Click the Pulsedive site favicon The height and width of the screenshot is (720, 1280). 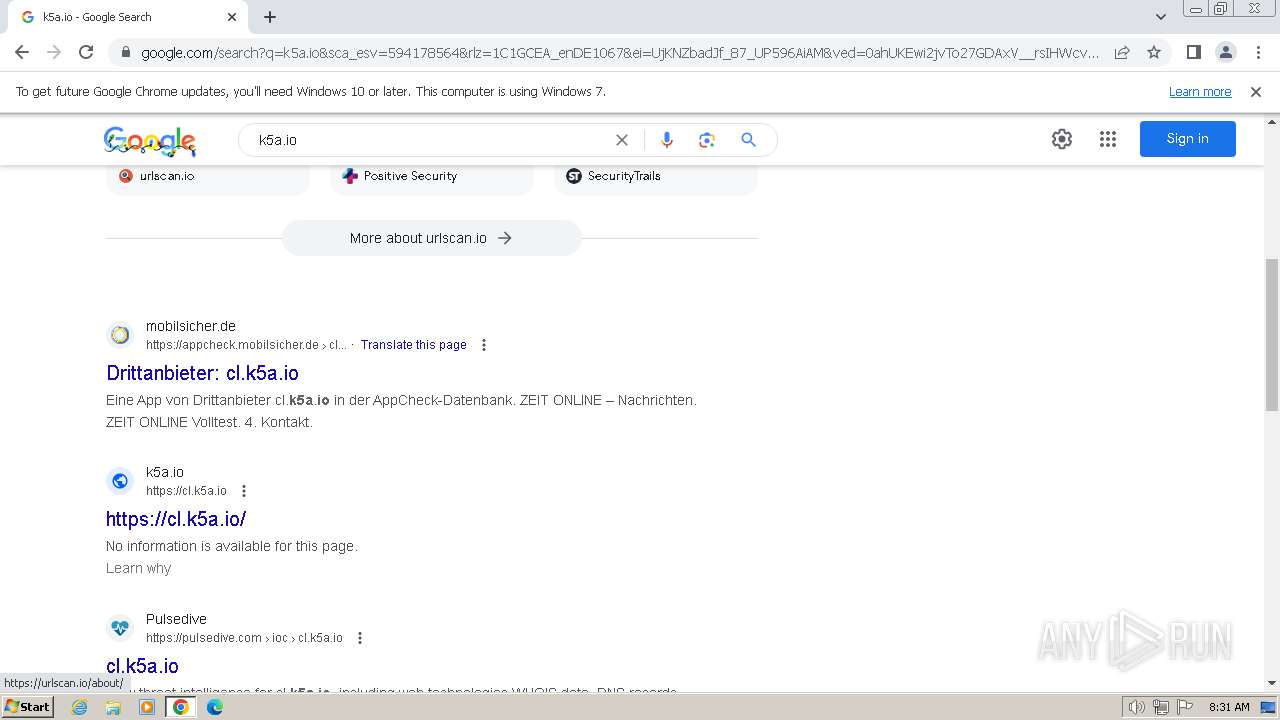(120, 628)
